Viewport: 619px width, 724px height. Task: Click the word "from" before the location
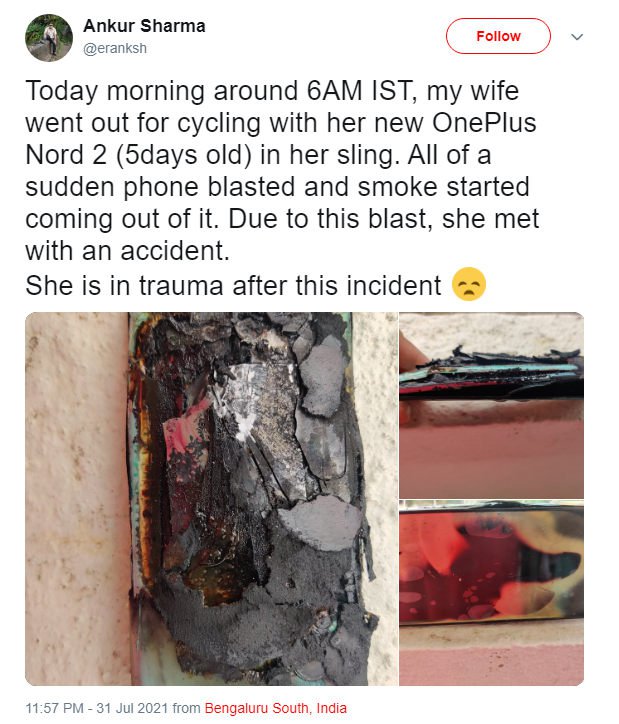pos(186,708)
